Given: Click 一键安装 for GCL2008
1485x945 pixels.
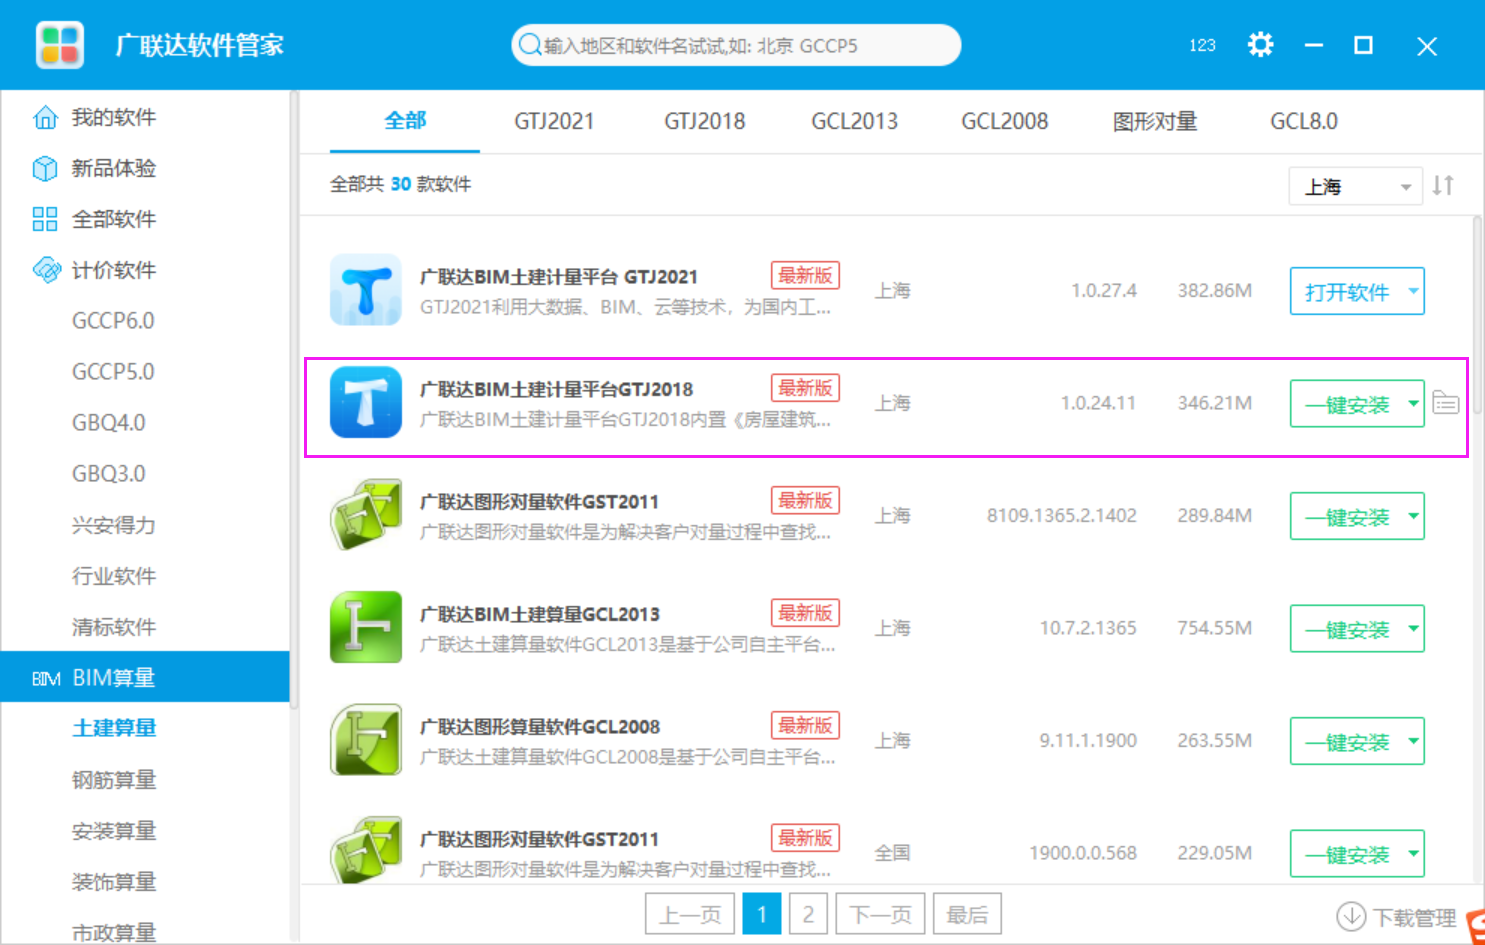Looking at the screenshot, I should (1346, 741).
